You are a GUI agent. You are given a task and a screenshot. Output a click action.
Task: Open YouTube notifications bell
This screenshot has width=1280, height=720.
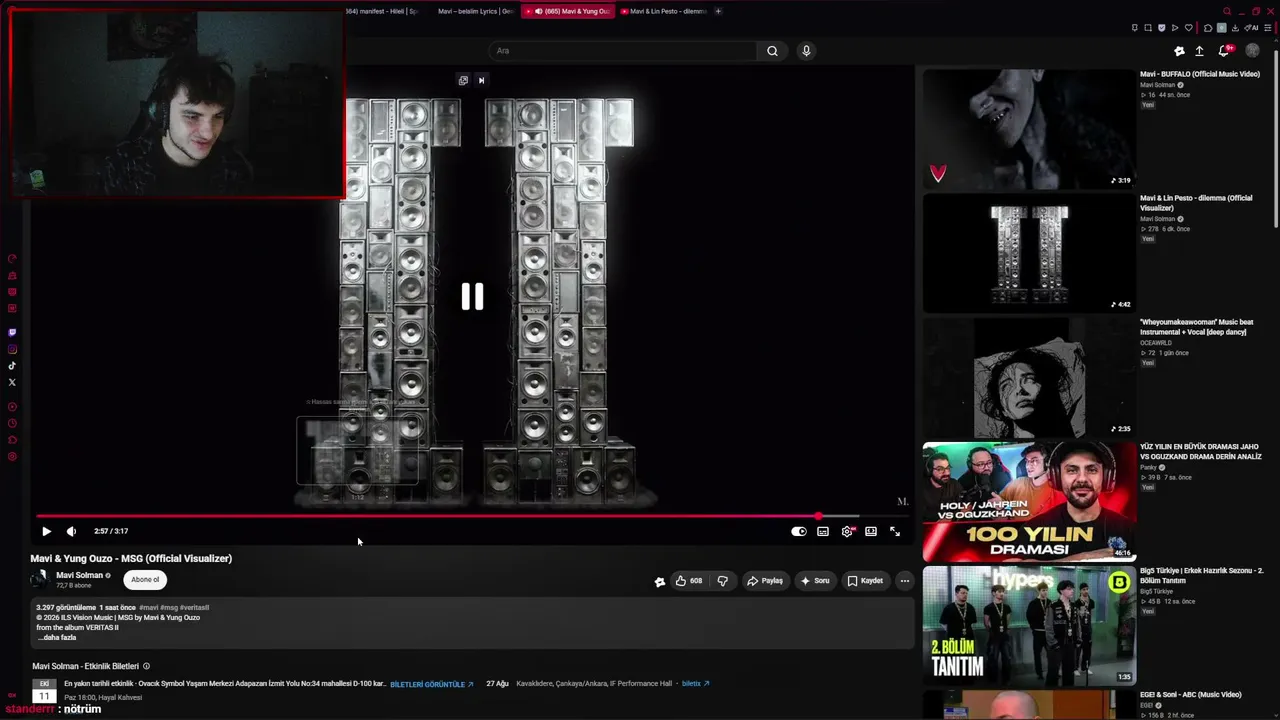(1224, 51)
